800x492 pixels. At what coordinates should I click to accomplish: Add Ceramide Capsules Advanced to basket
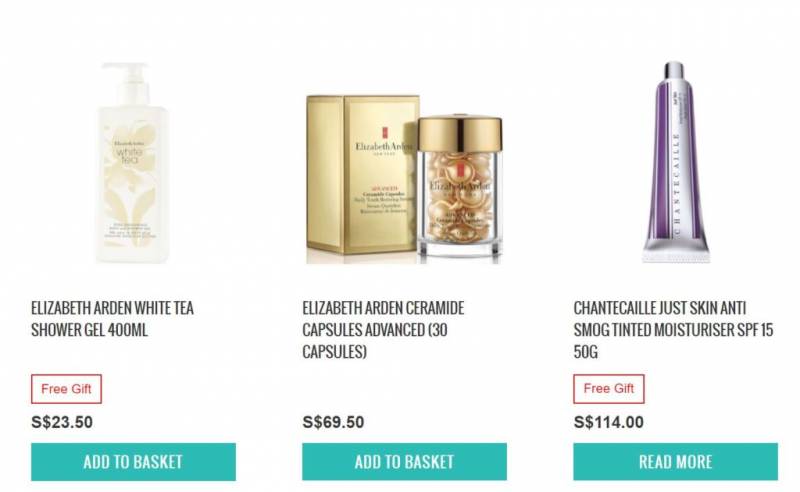pyautogui.click(x=404, y=461)
